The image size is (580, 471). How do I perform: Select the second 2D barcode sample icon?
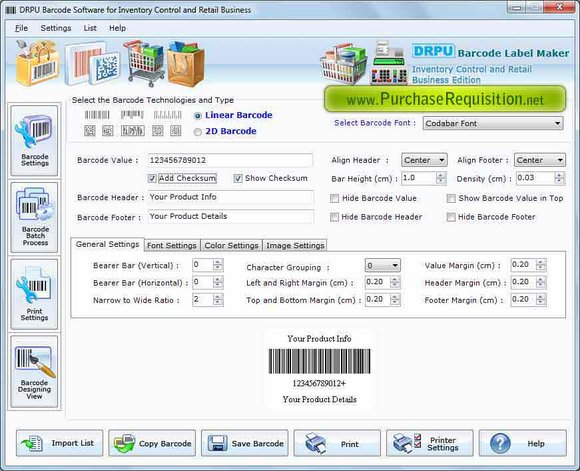(108, 131)
